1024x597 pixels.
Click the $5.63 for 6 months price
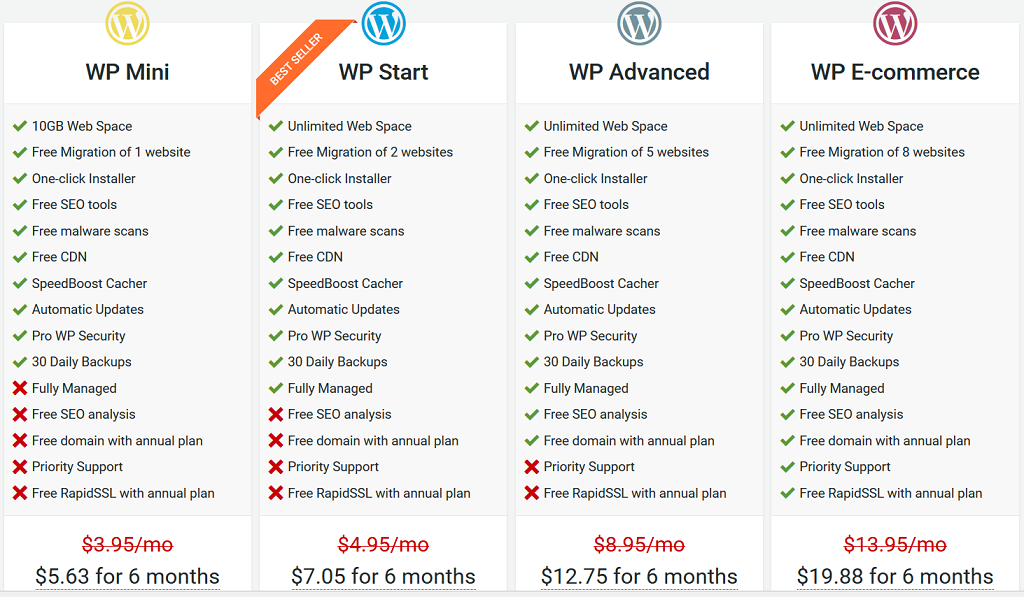point(127,576)
